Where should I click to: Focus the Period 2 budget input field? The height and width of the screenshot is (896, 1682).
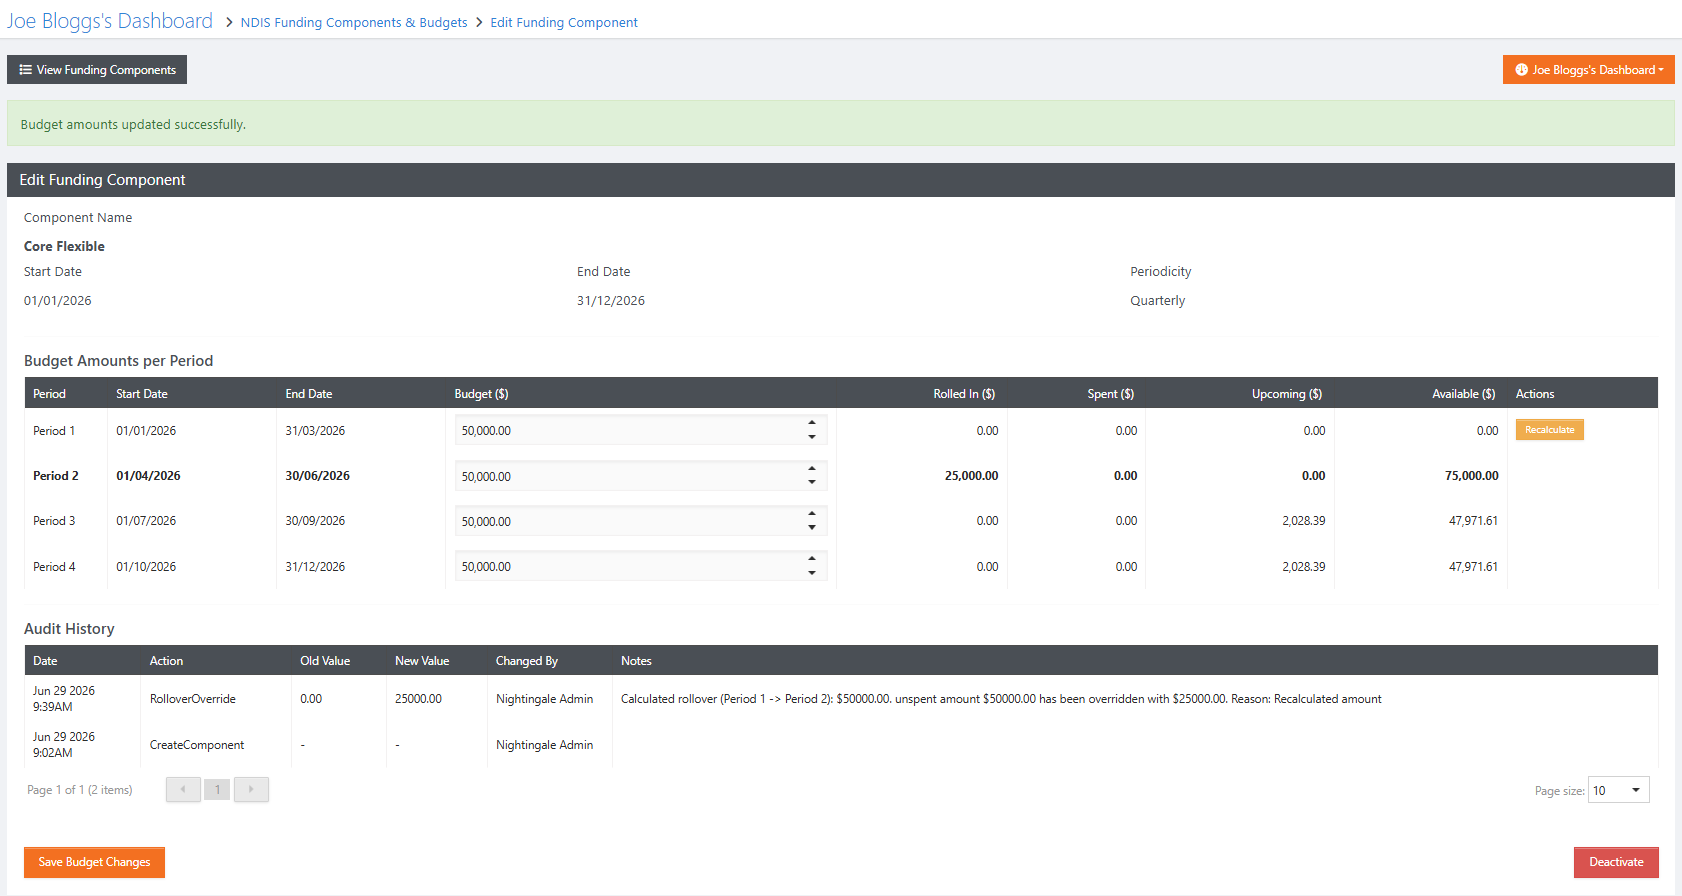pyautogui.click(x=630, y=476)
